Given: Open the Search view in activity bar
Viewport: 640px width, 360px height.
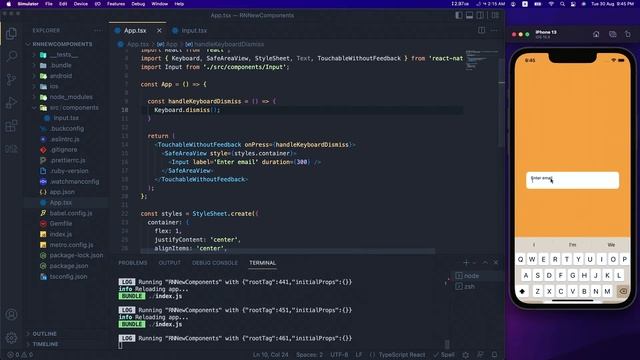Looking at the screenshot, I should click(x=11, y=56).
